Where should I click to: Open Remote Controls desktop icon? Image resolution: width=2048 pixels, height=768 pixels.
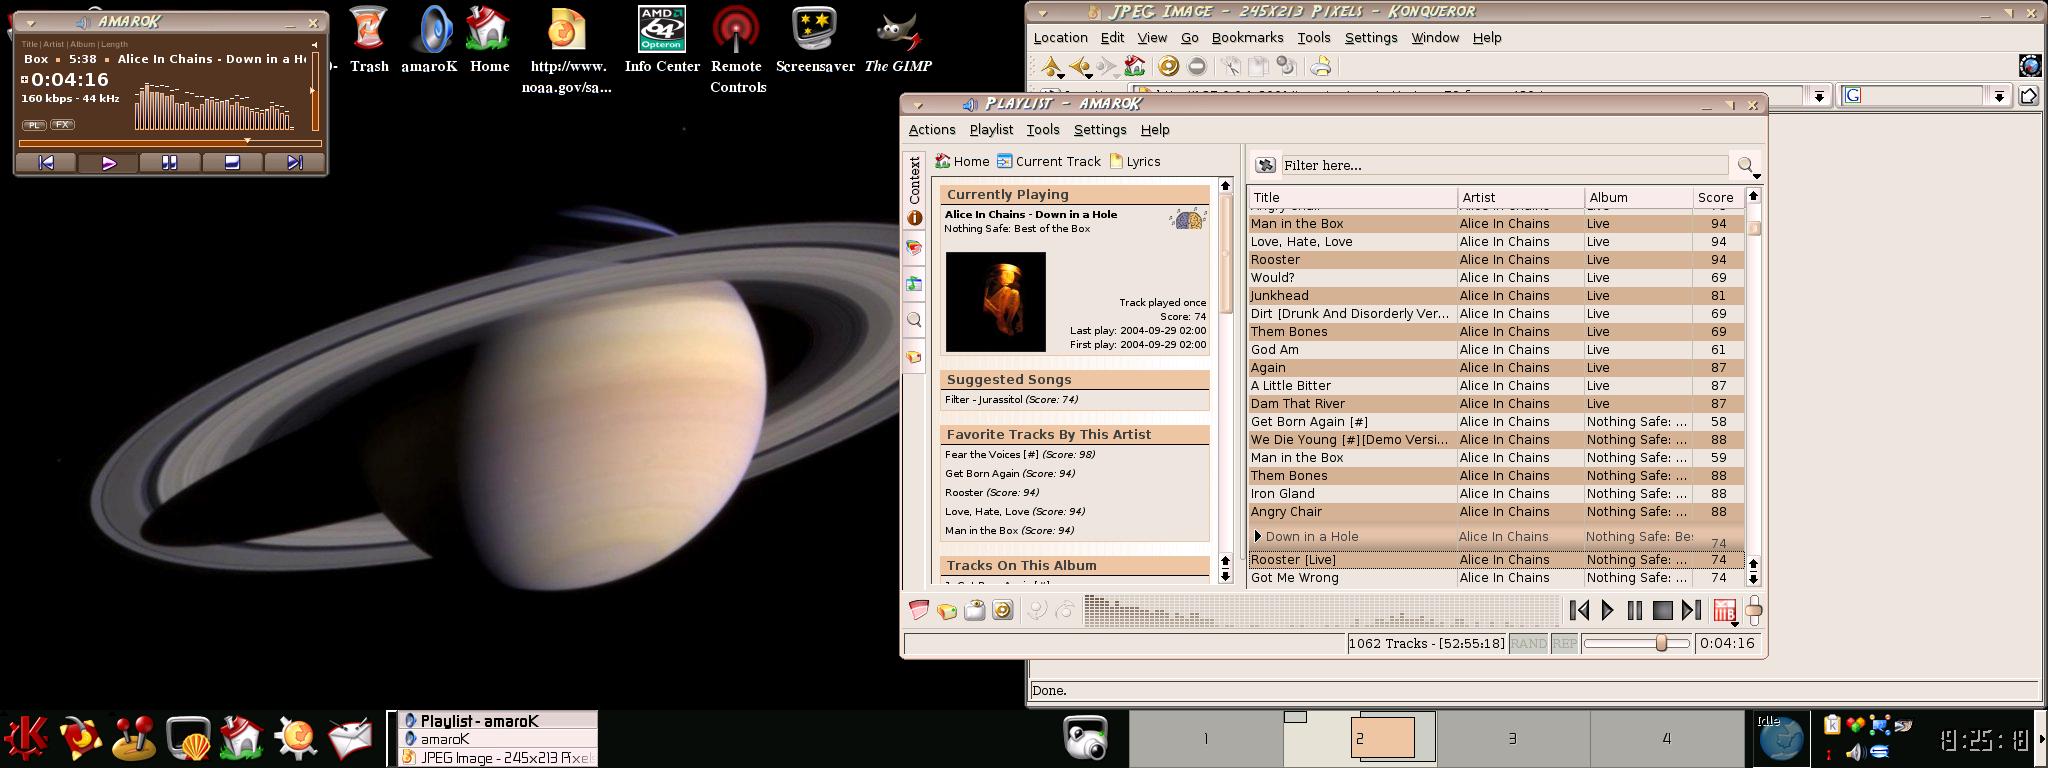click(738, 50)
